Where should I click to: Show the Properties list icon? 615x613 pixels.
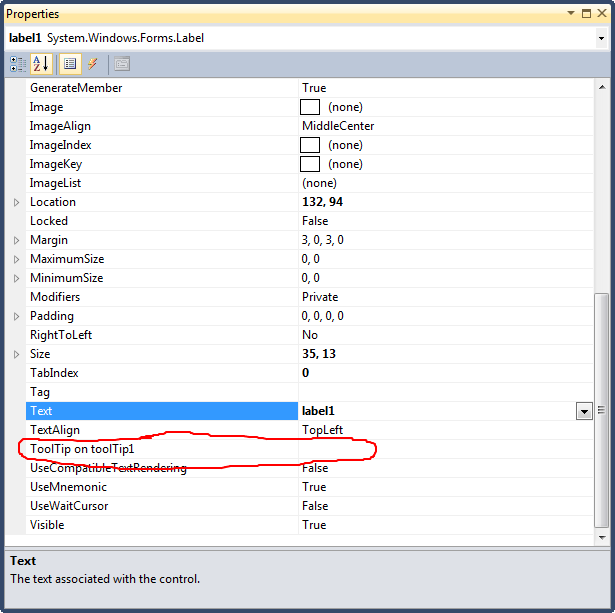pos(70,64)
